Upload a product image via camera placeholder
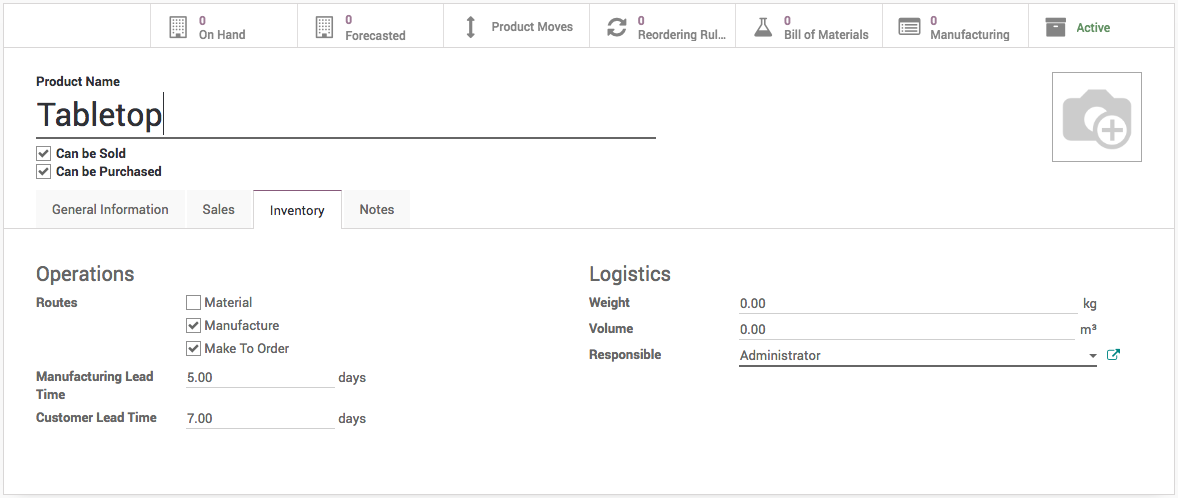The height and width of the screenshot is (498, 1178). (x=1096, y=117)
